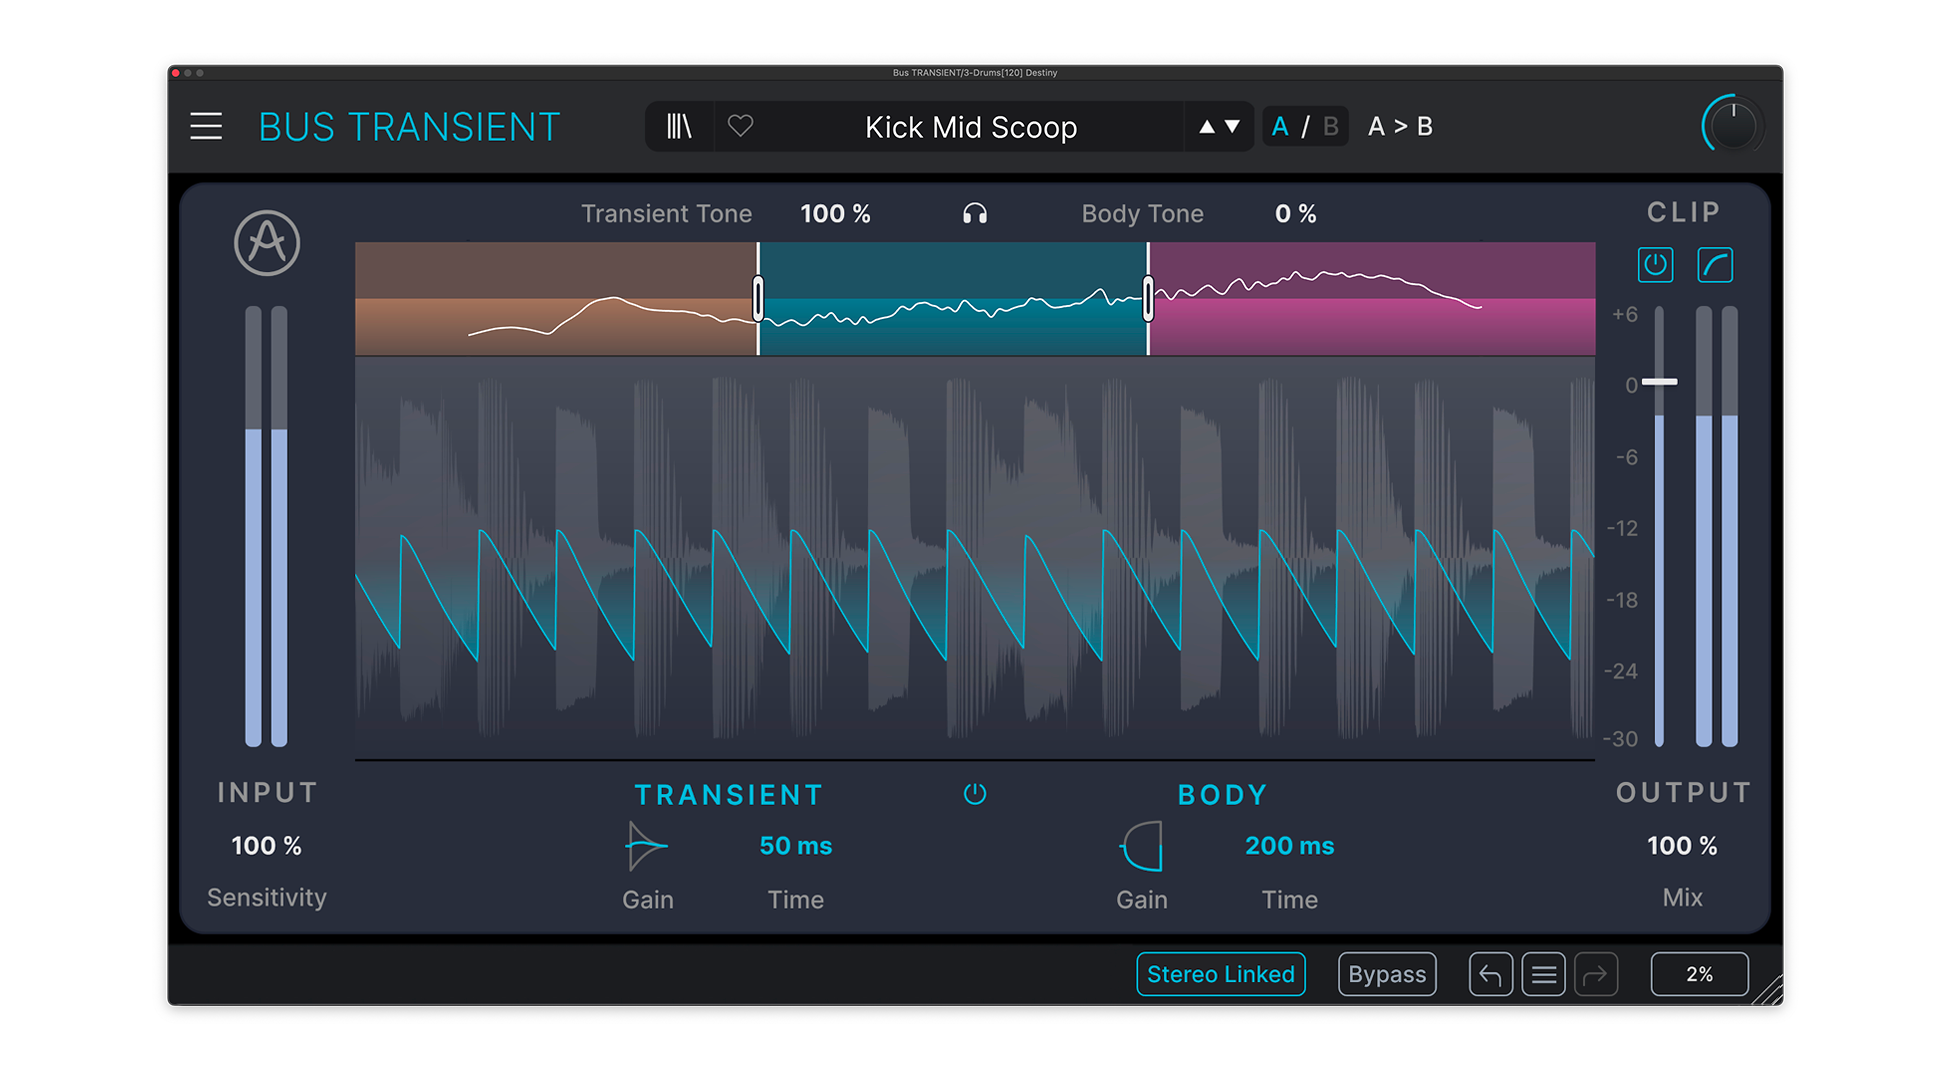Enable the Stereo Linked mode
Image resolution: width=1949 pixels, height=1083 pixels.
point(1220,974)
